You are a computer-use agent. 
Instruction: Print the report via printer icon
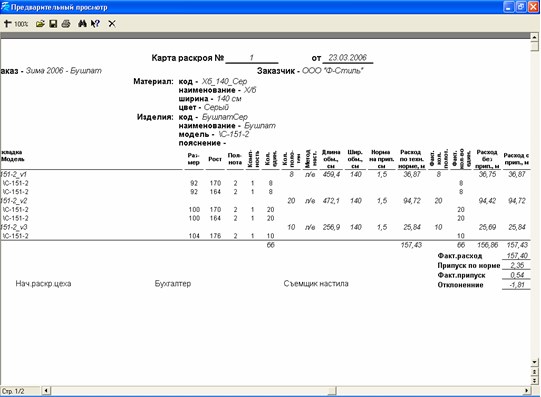tap(66, 24)
